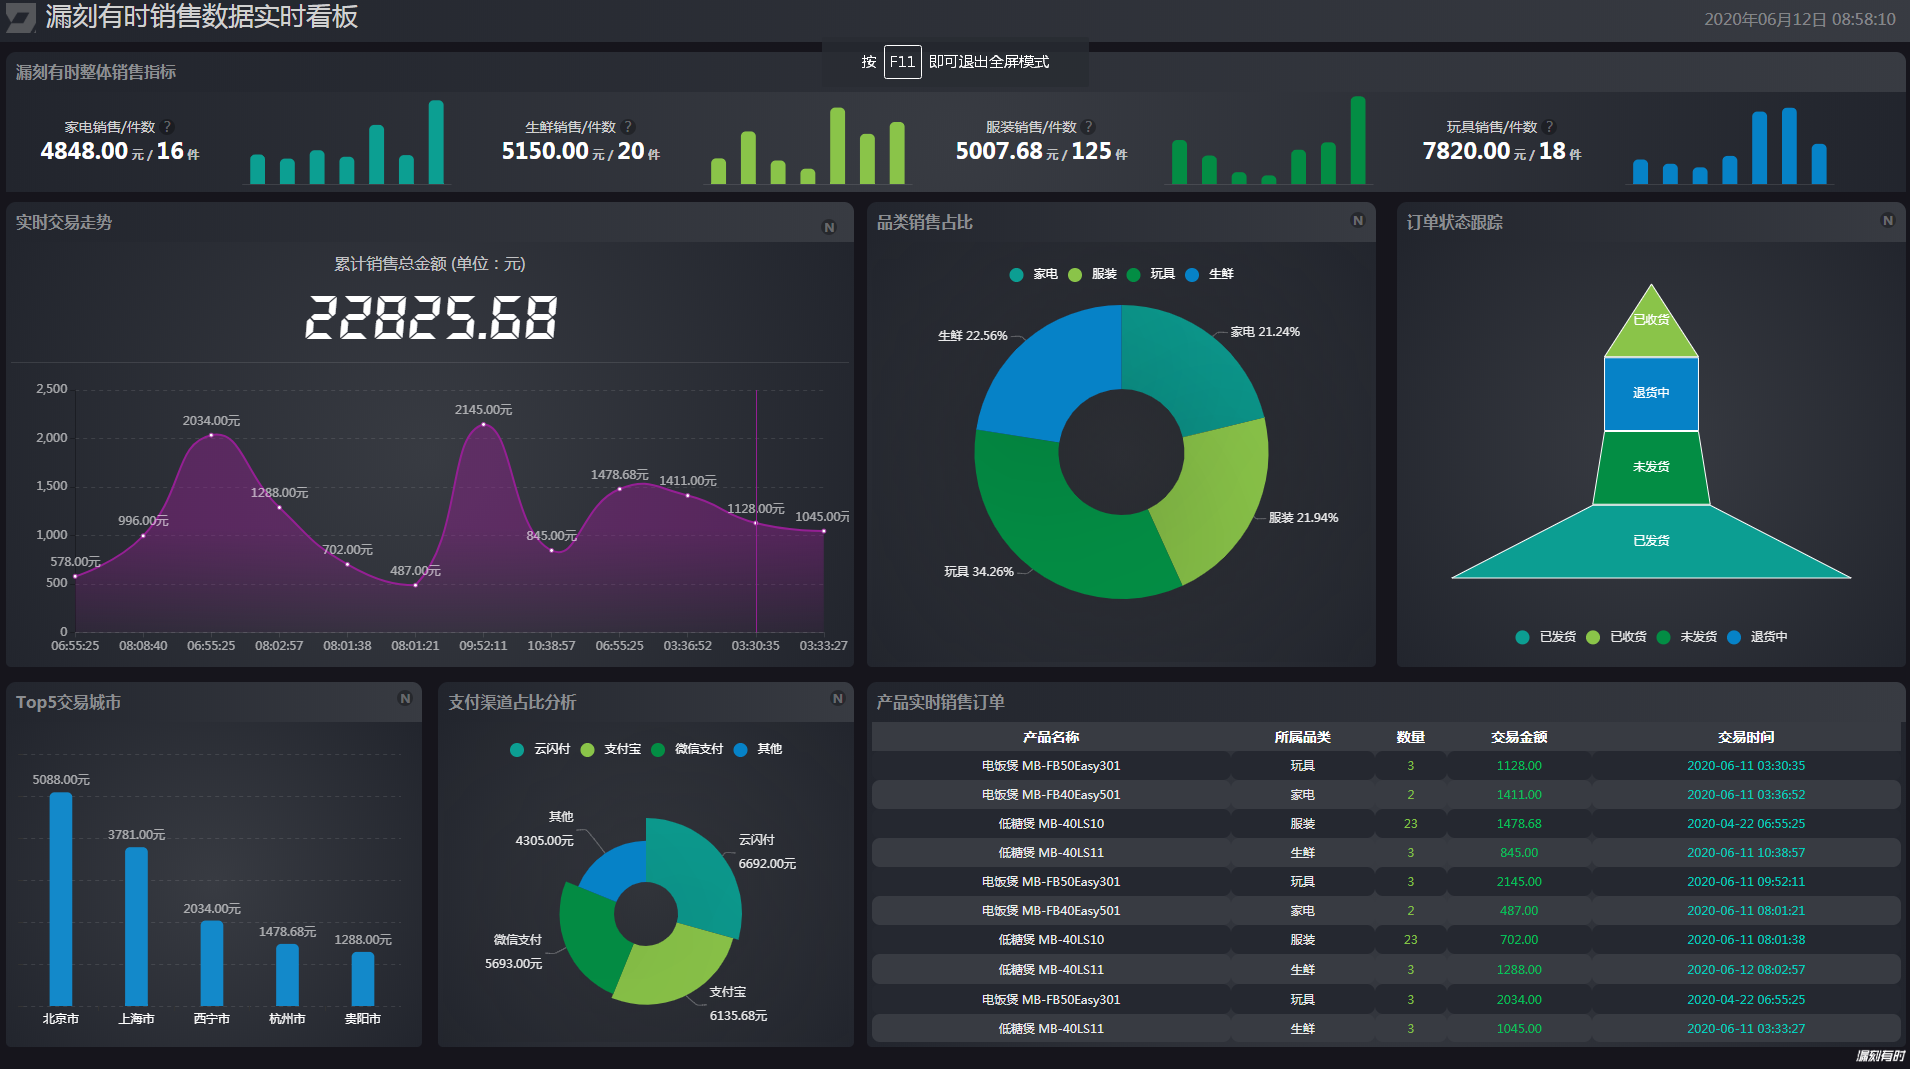Click amount 1478.68 in orders table
The width and height of the screenshot is (1910, 1069).
[1519, 824]
